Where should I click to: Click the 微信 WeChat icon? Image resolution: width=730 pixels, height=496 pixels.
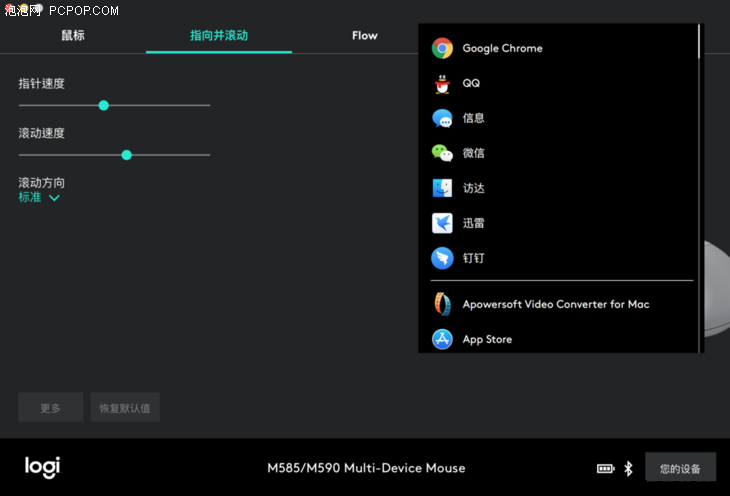[x=442, y=153]
